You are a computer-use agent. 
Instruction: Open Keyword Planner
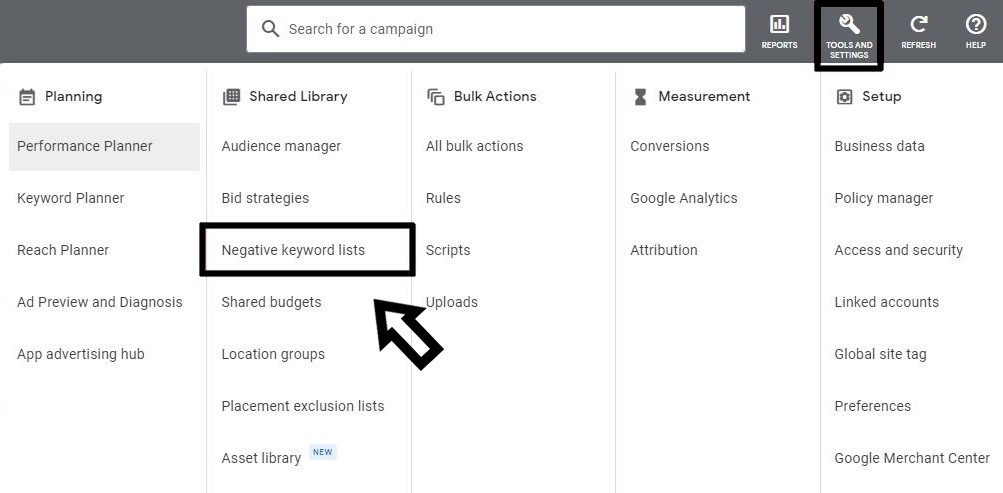click(x=71, y=198)
